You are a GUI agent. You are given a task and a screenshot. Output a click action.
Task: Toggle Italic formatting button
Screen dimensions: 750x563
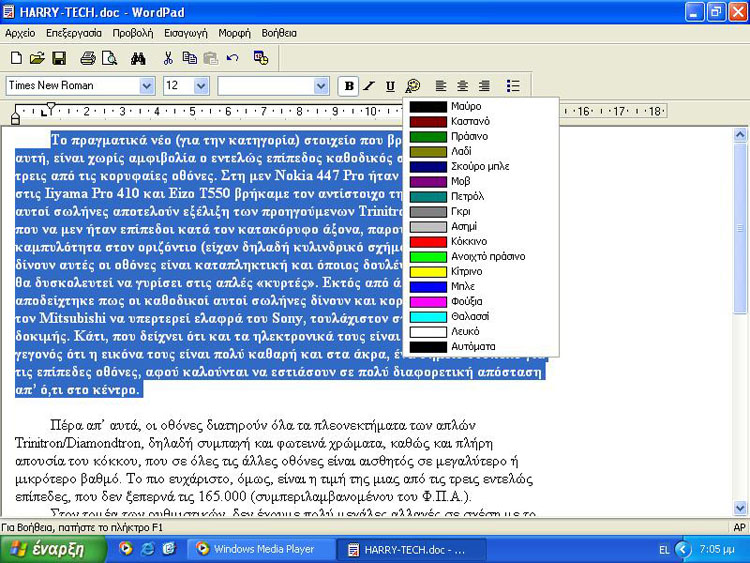click(x=369, y=86)
